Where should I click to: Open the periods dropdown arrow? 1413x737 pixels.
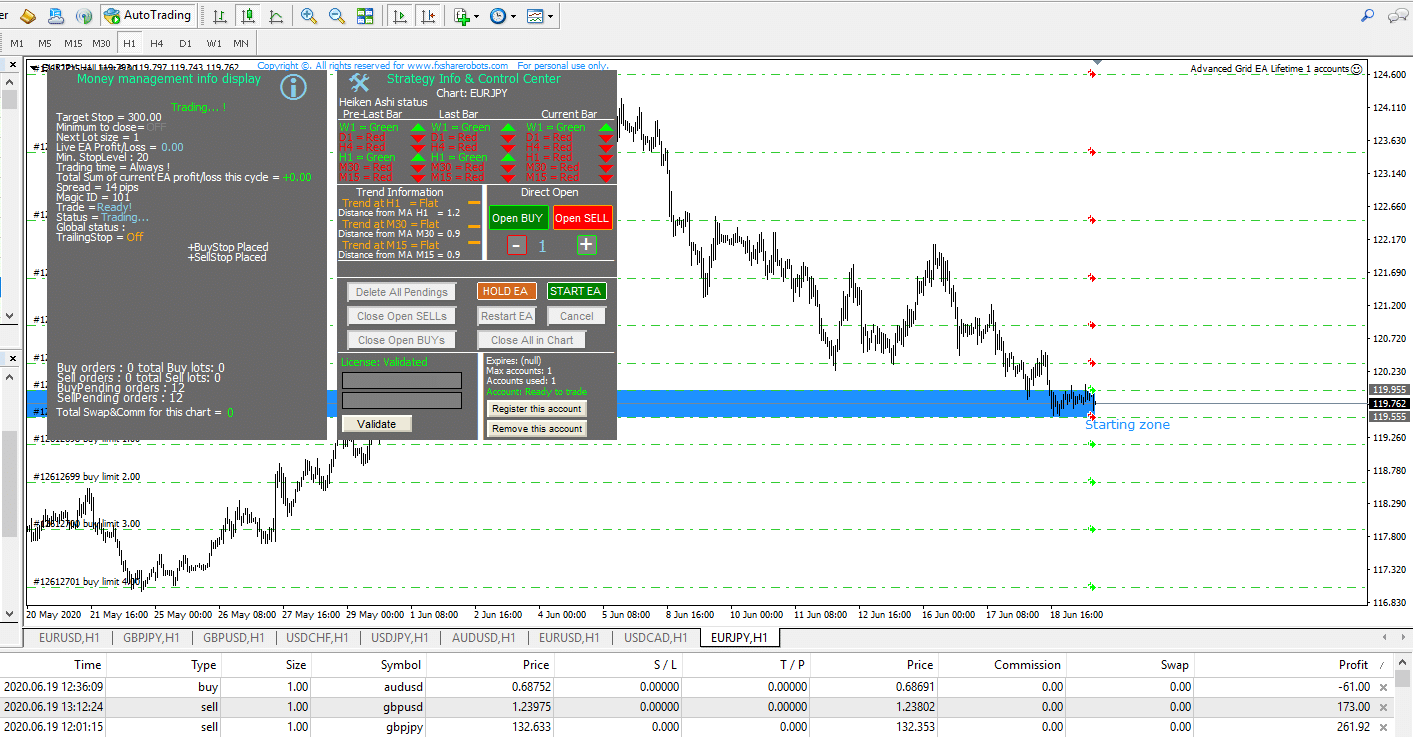pyautogui.click(x=514, y=17)
